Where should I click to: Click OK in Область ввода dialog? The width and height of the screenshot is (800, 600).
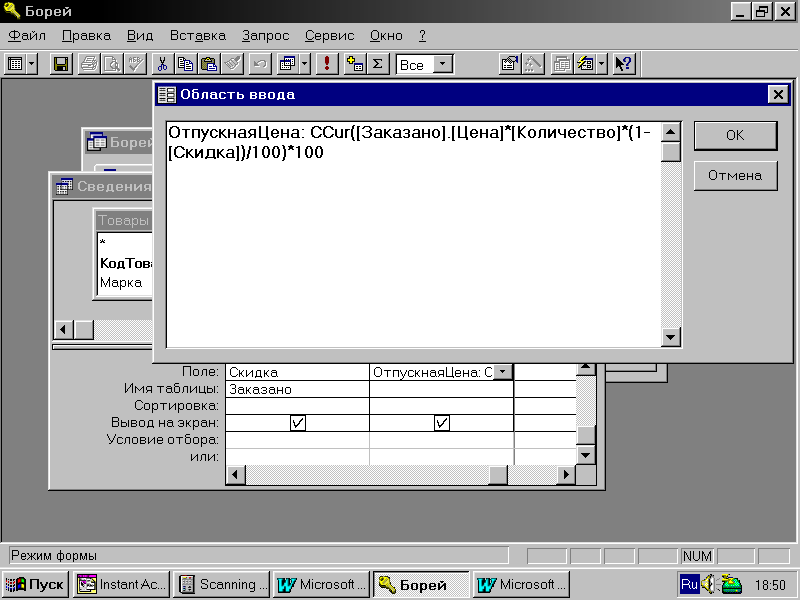[735, 135]
